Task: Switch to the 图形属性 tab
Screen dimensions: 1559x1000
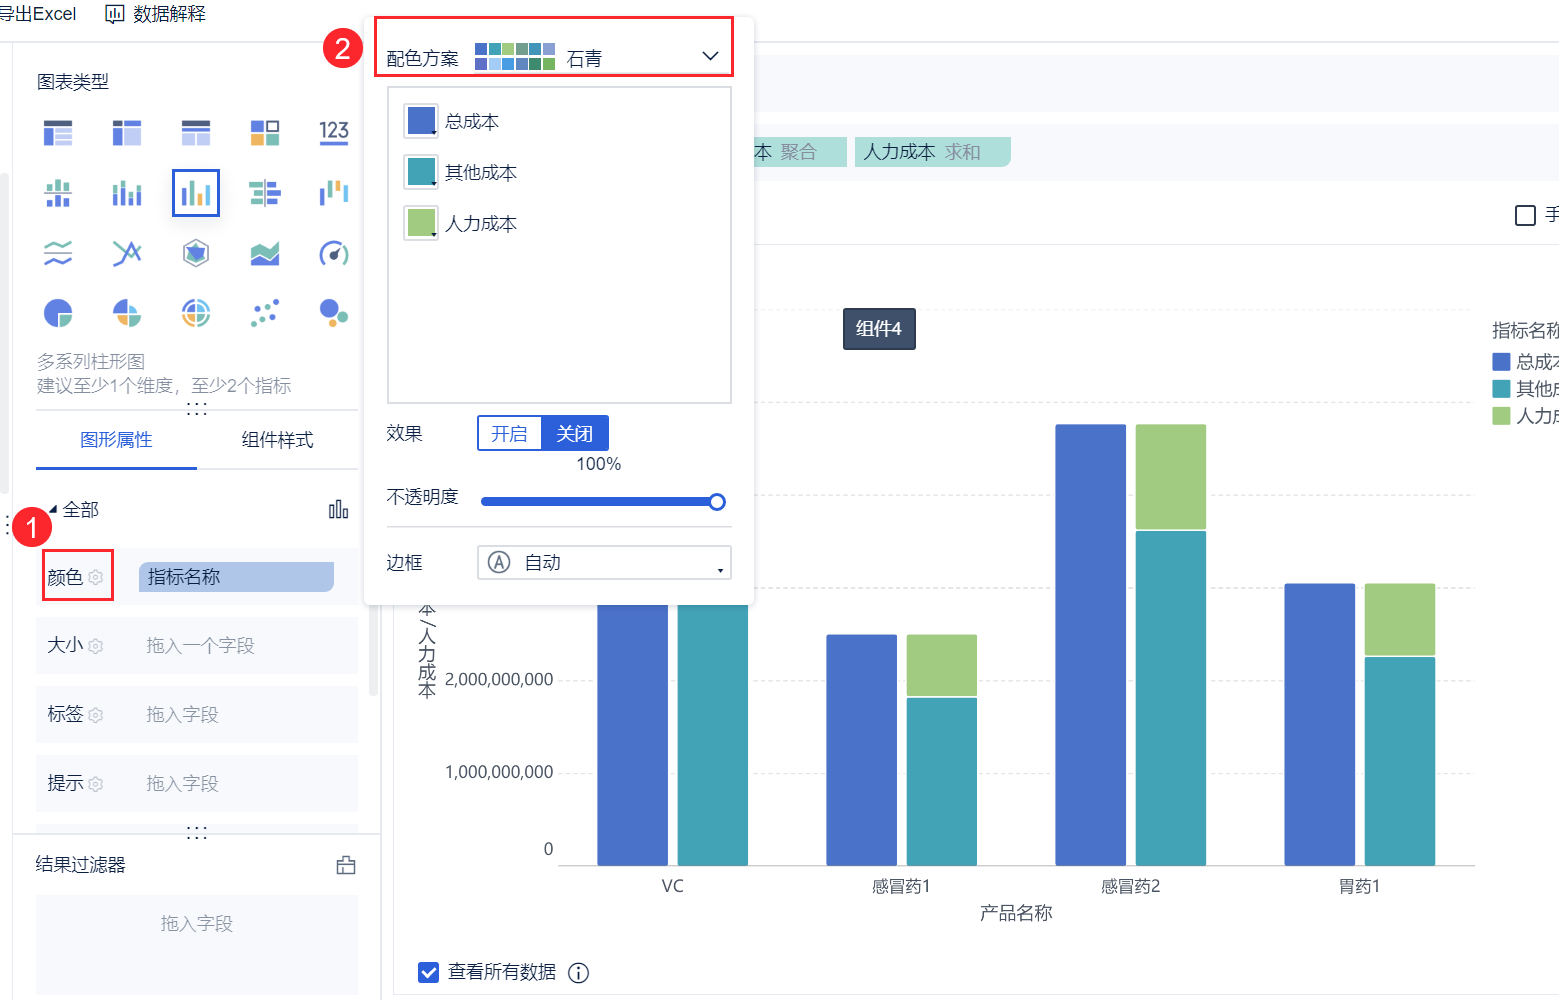Action: [x=116, y=440]
